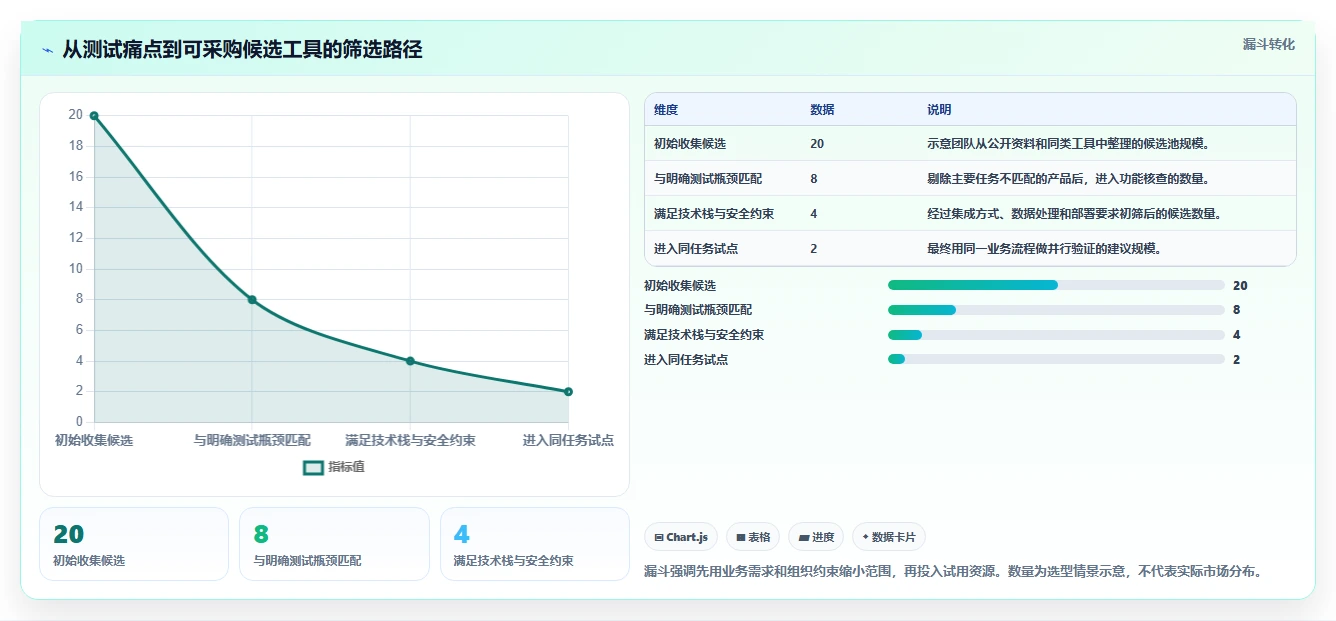Click the 指标值 legend label
The width and height of the screenshot is (1336, 621).
pos(347,467)
